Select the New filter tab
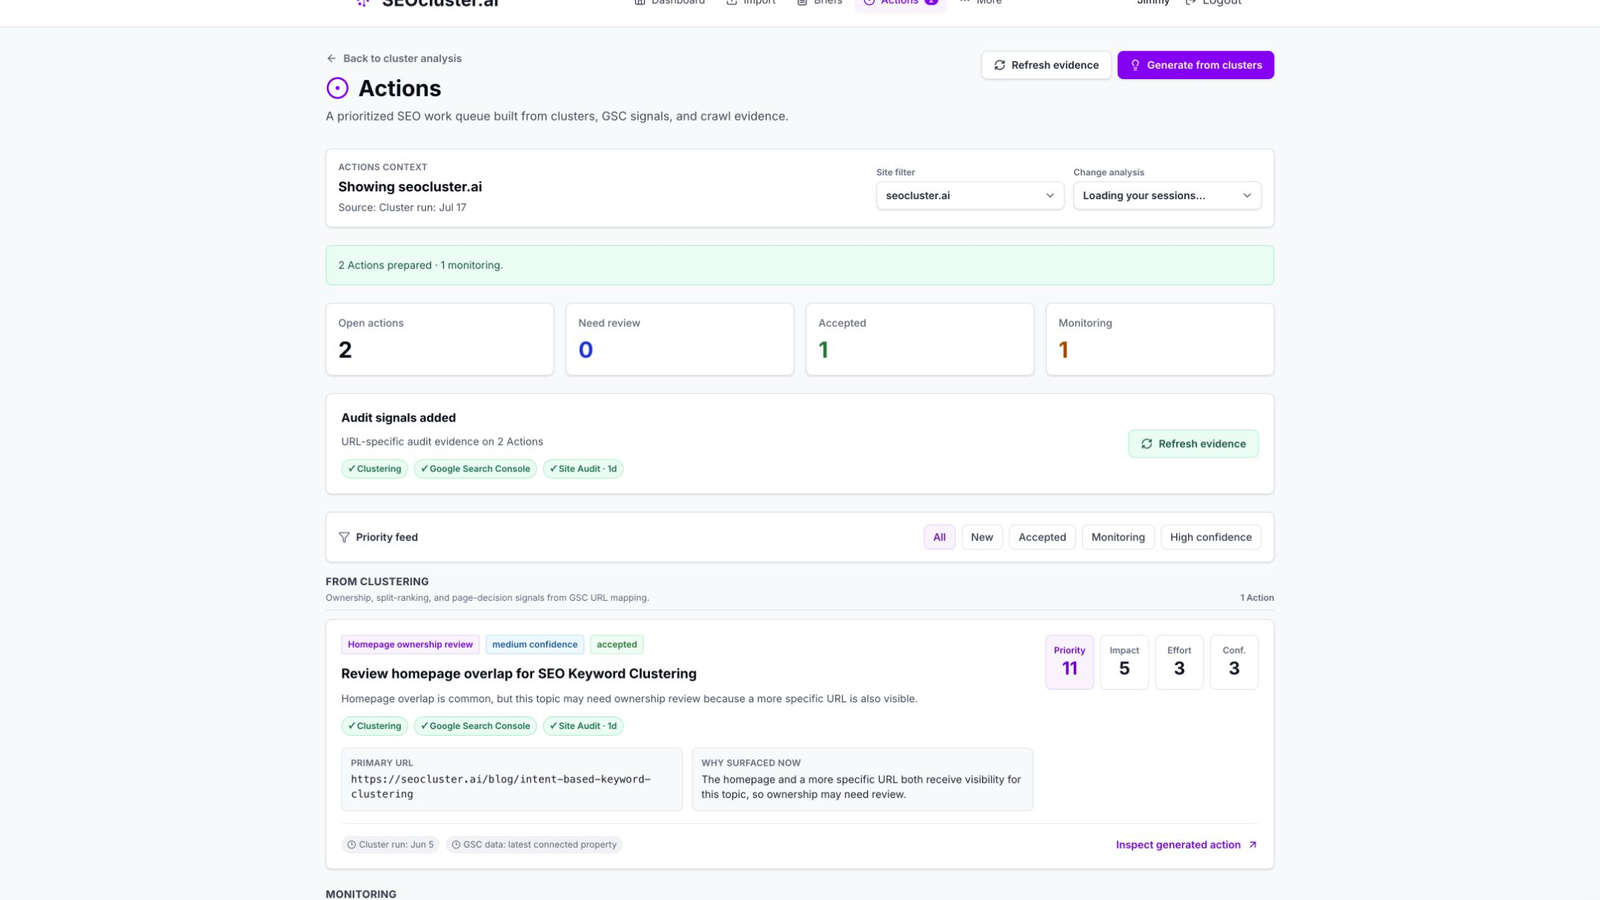The width and height of the screenshot is (1600, 900). [982, 537]
